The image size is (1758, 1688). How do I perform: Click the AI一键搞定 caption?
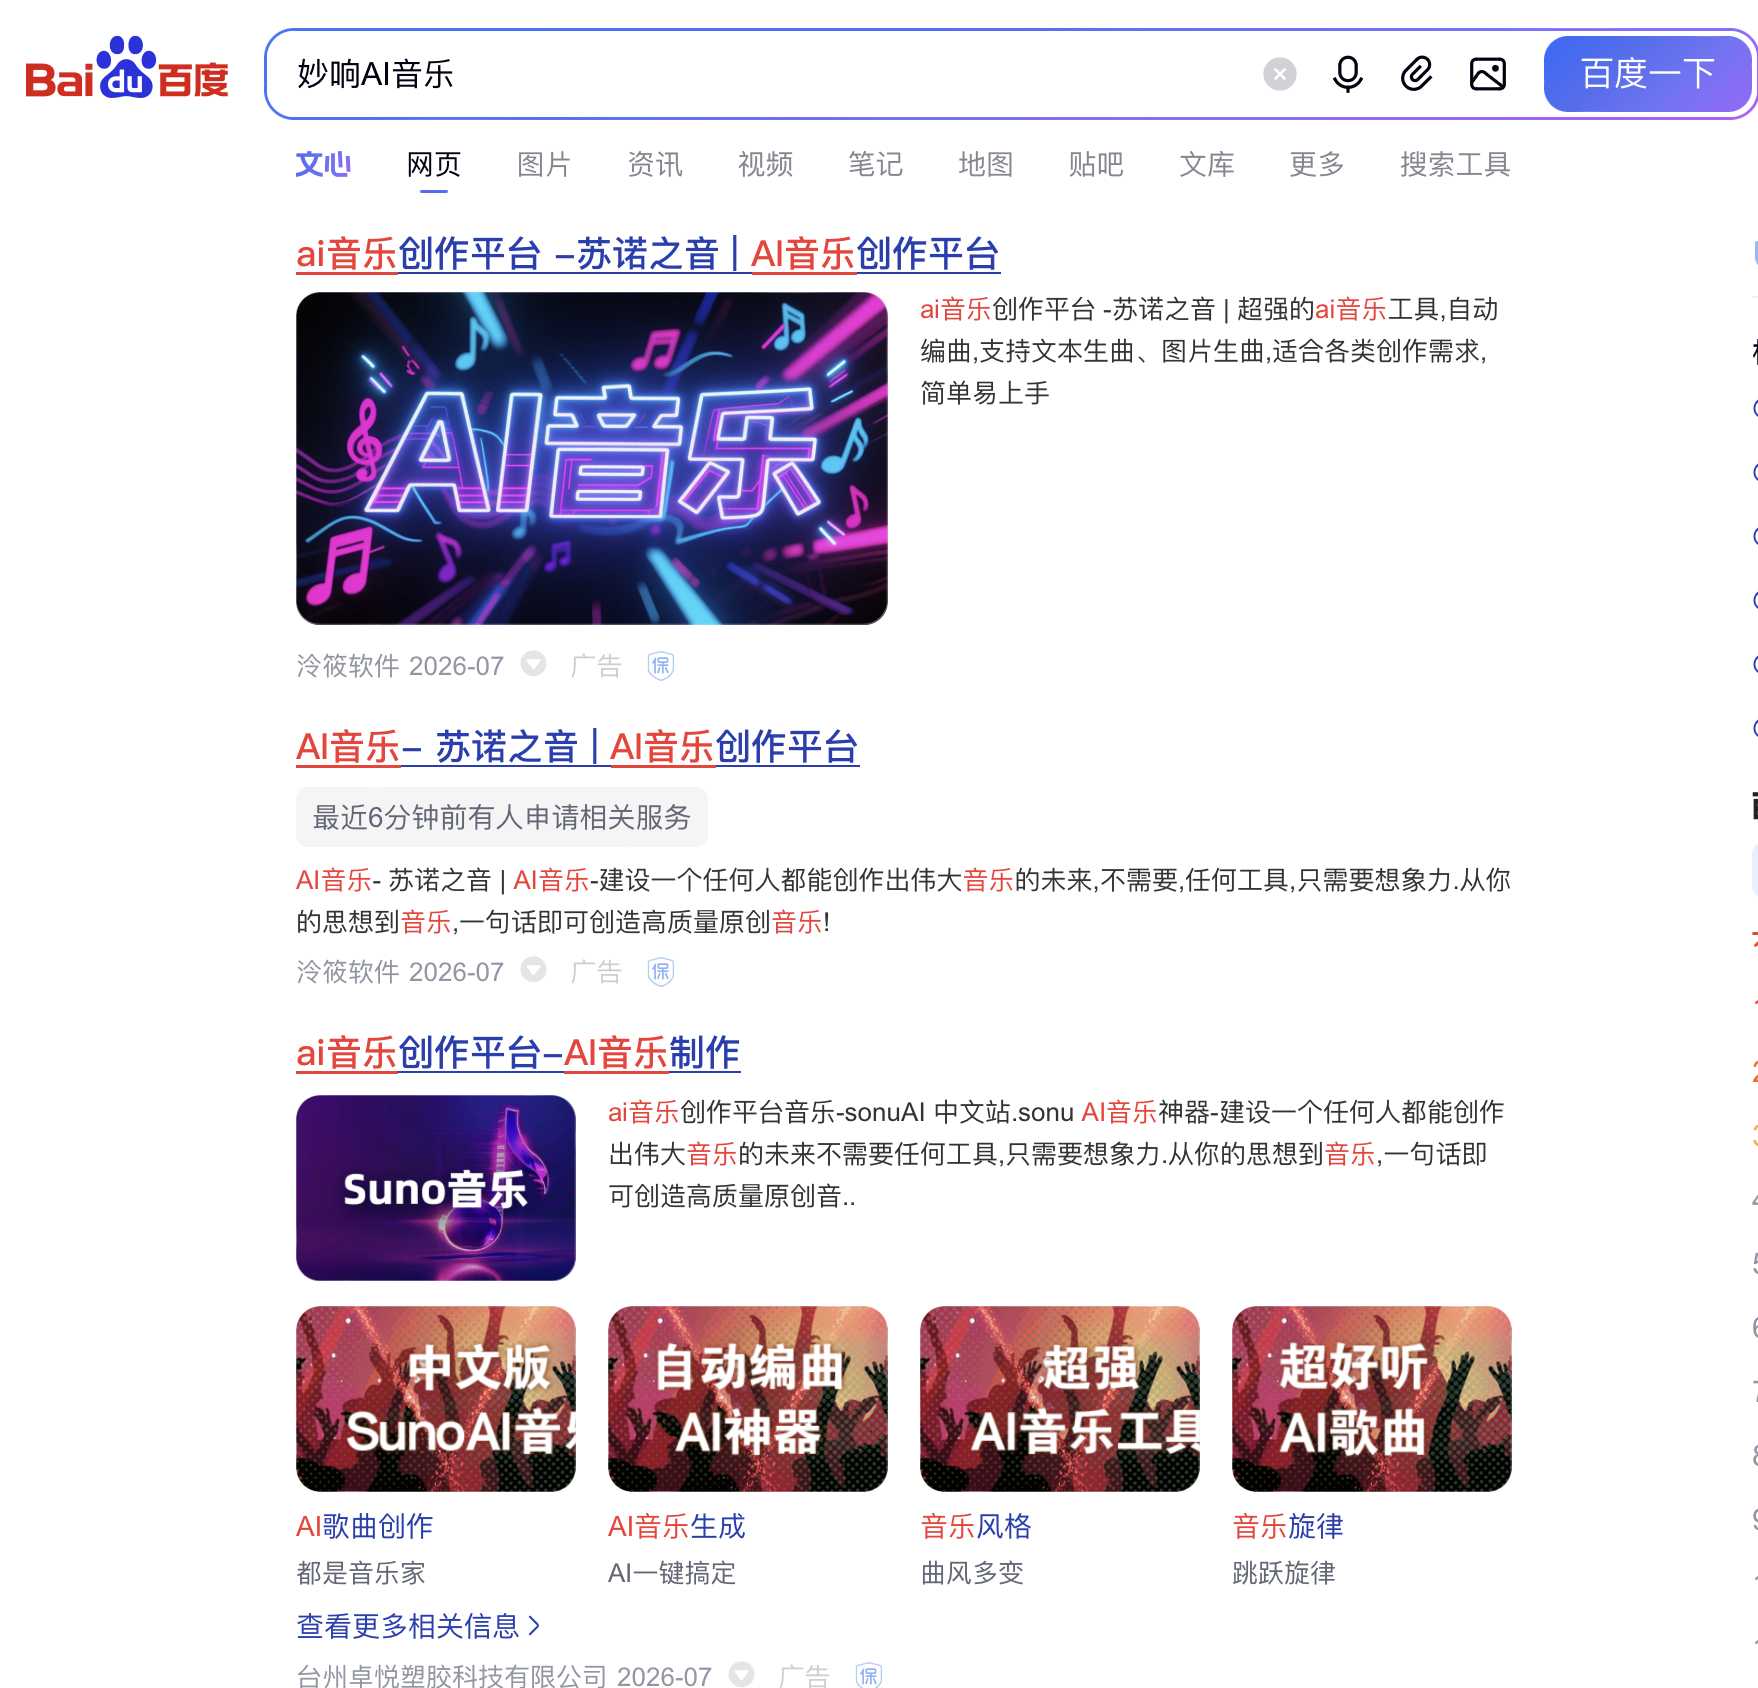[x=672, y=1573]
